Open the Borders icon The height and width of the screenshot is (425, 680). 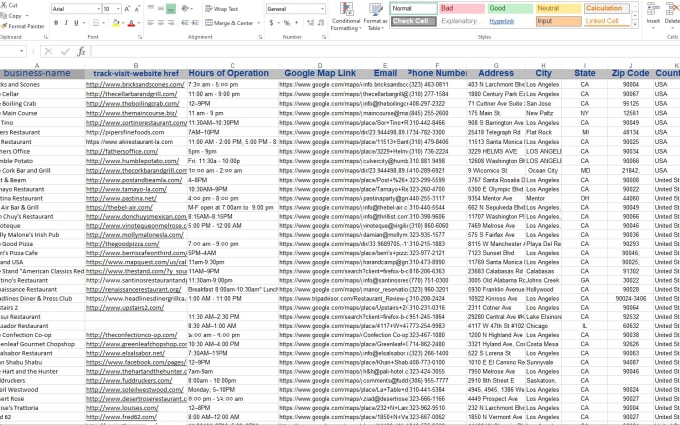pos(96,23)
